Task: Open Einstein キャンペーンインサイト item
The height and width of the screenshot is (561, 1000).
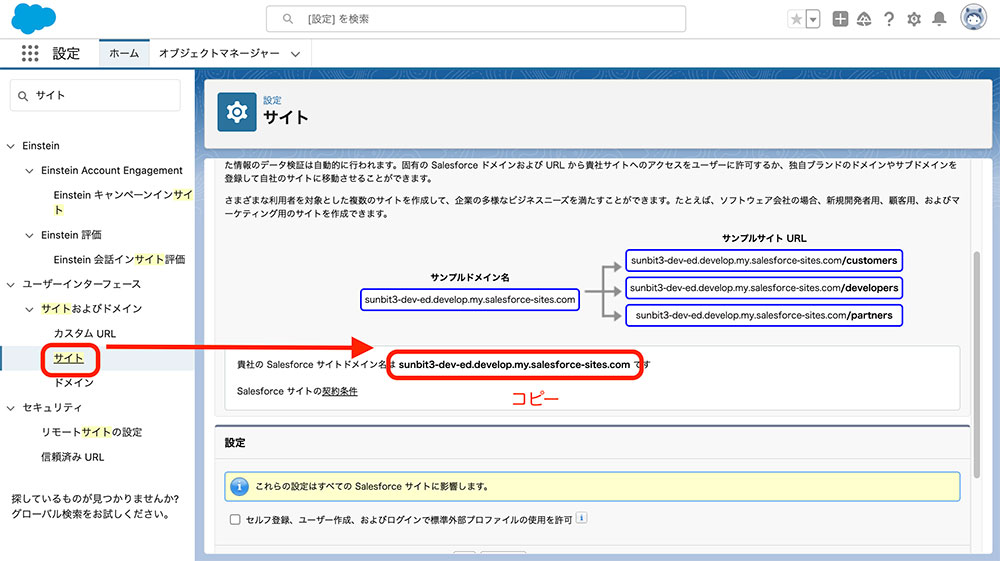Action: pos(122,202)
